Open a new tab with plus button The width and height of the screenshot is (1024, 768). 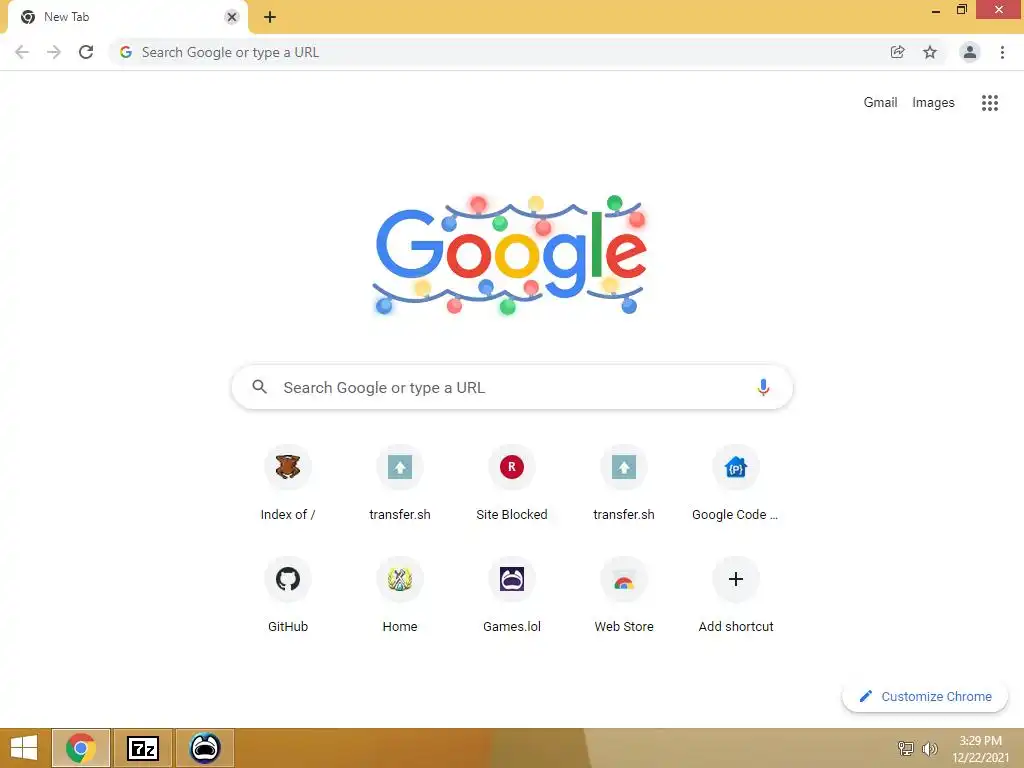[270, 17]
